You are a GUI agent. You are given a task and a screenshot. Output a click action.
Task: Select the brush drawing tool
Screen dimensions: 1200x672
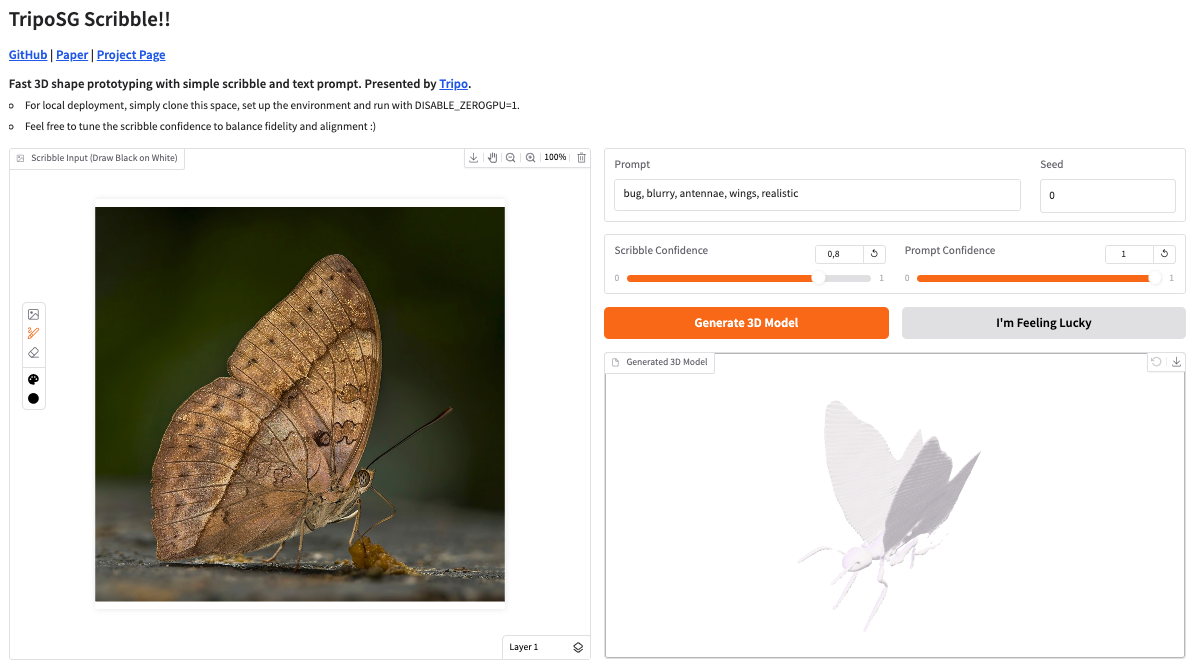(33, 333)
